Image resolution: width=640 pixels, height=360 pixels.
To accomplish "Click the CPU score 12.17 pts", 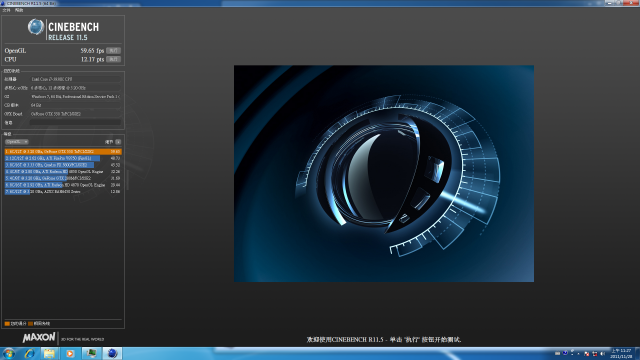I will (92, 59).
